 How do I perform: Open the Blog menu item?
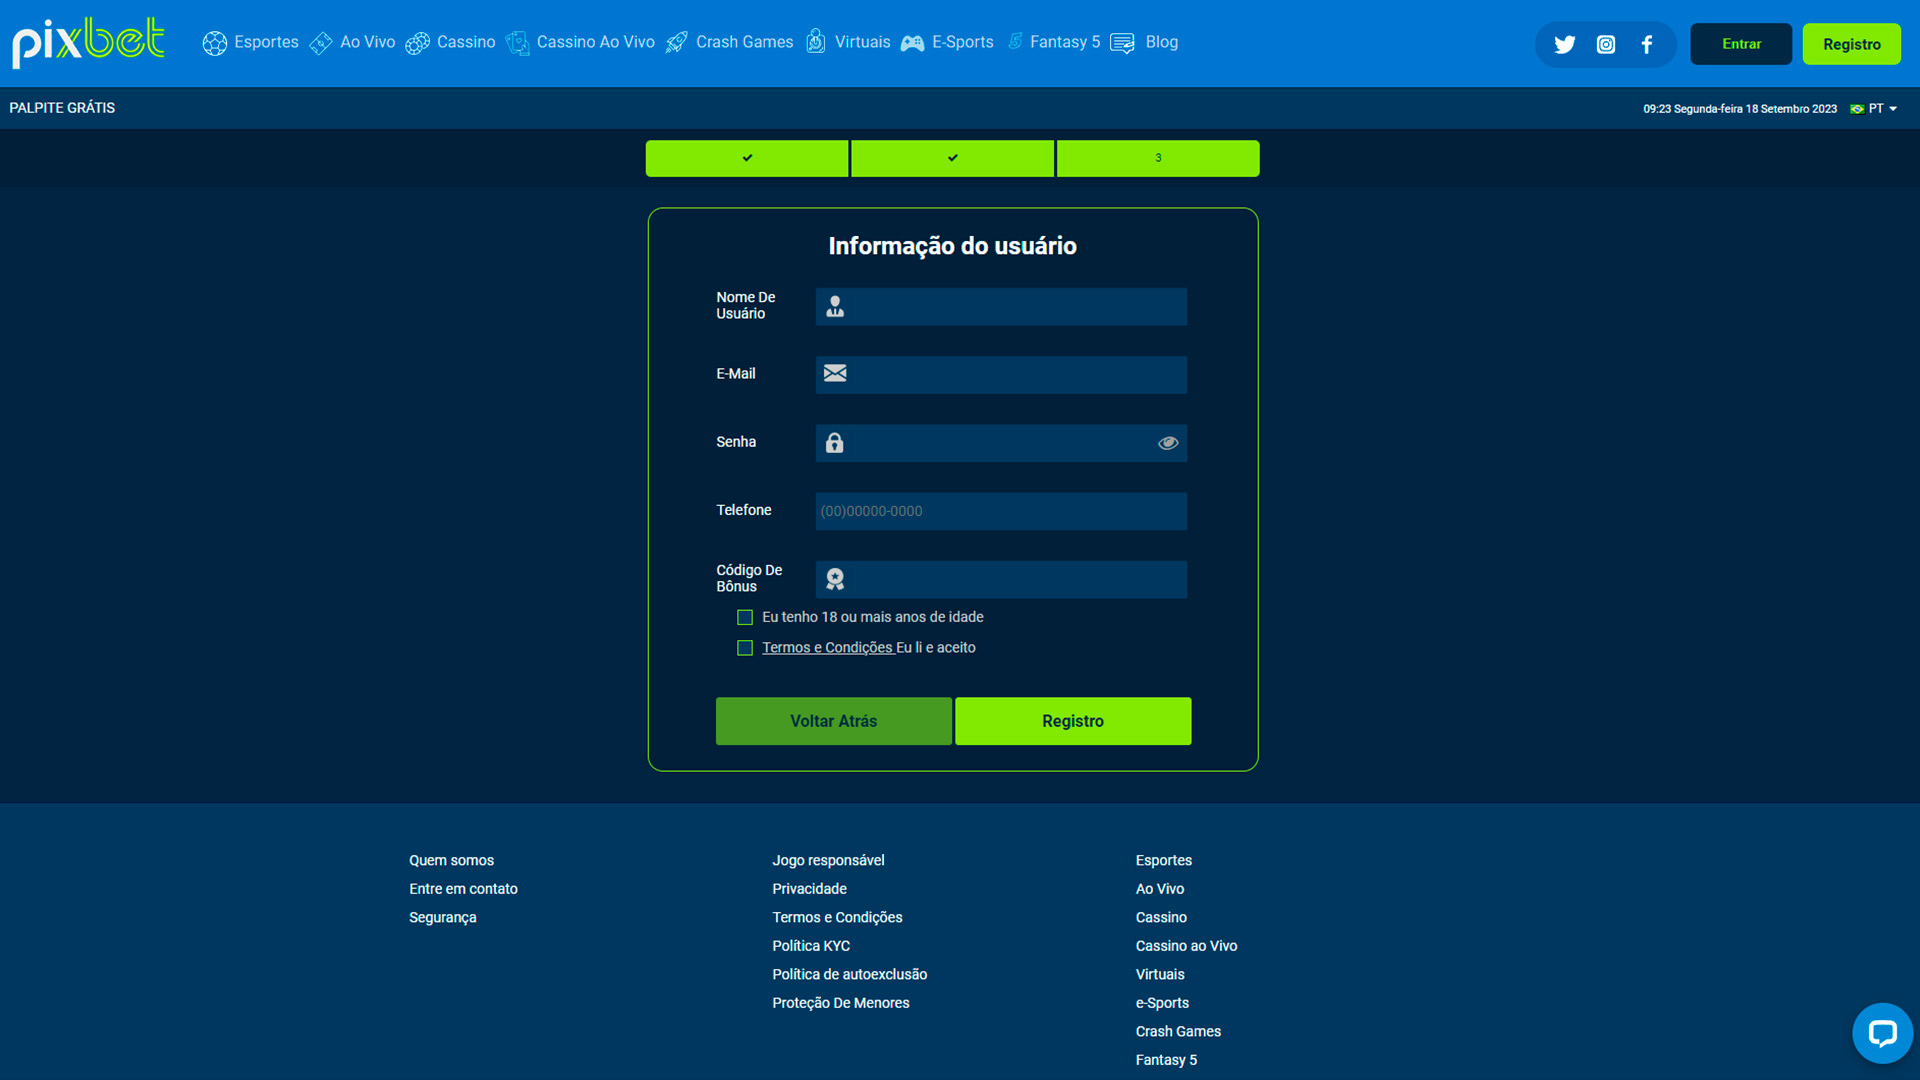click(1161, 42)
